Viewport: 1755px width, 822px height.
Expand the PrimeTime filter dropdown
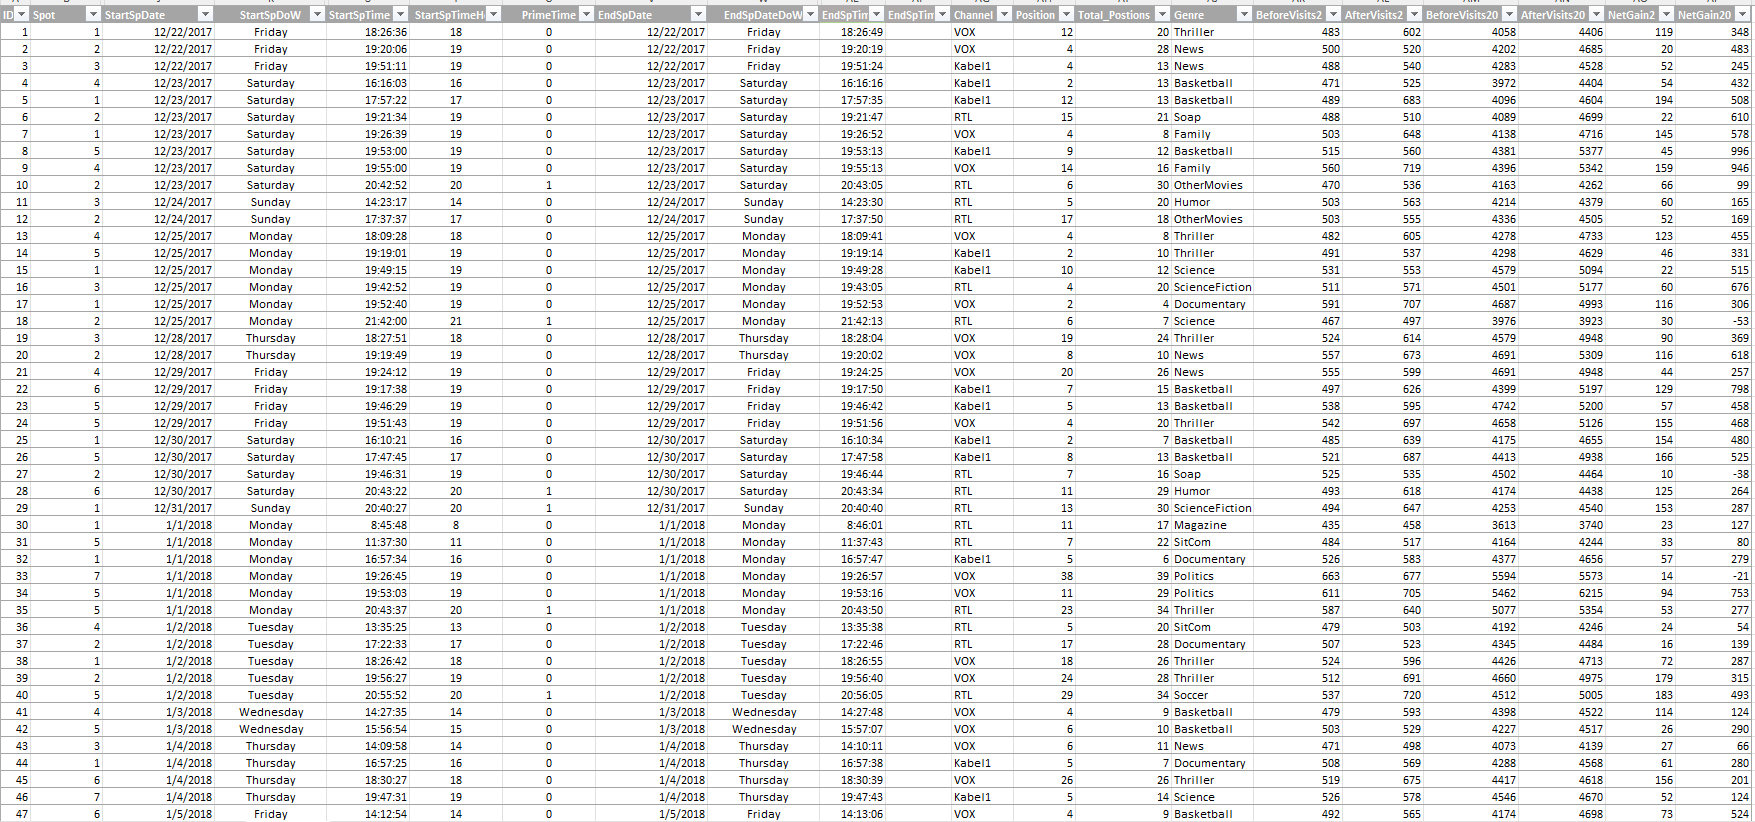point(586,15)
